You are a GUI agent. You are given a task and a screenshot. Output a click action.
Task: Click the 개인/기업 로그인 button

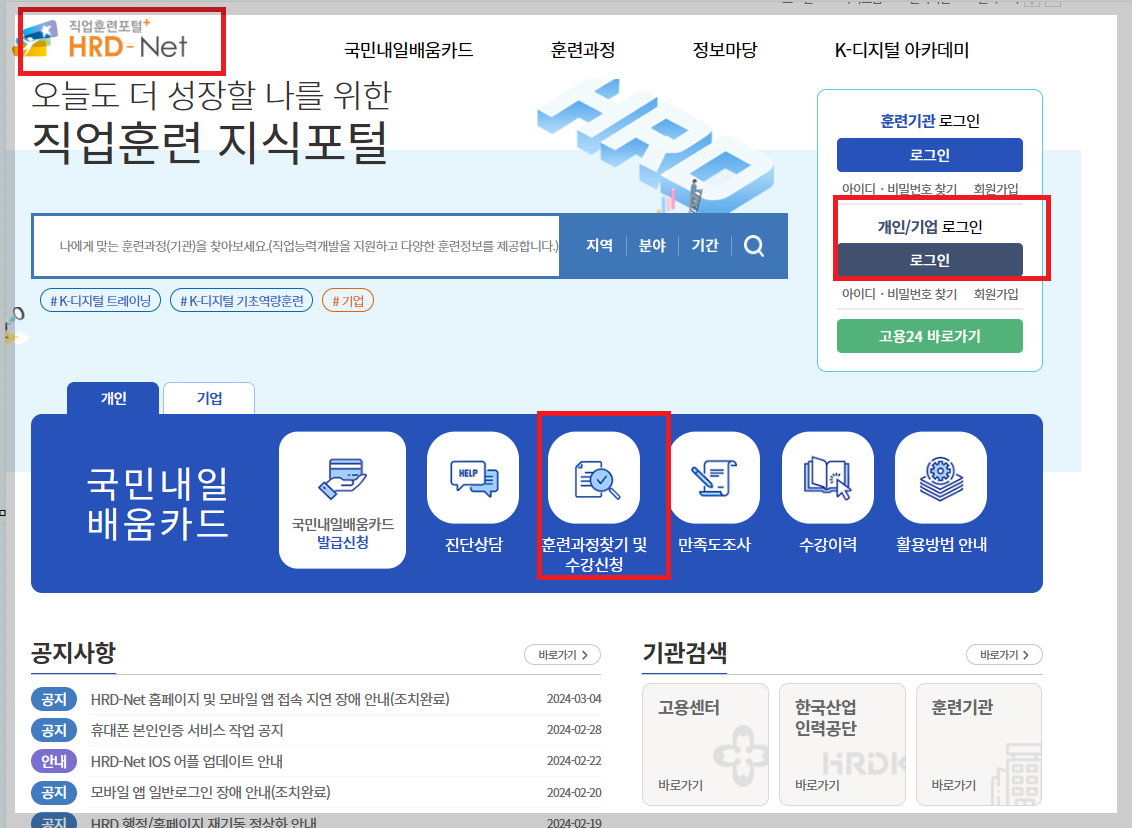(930, 260)
